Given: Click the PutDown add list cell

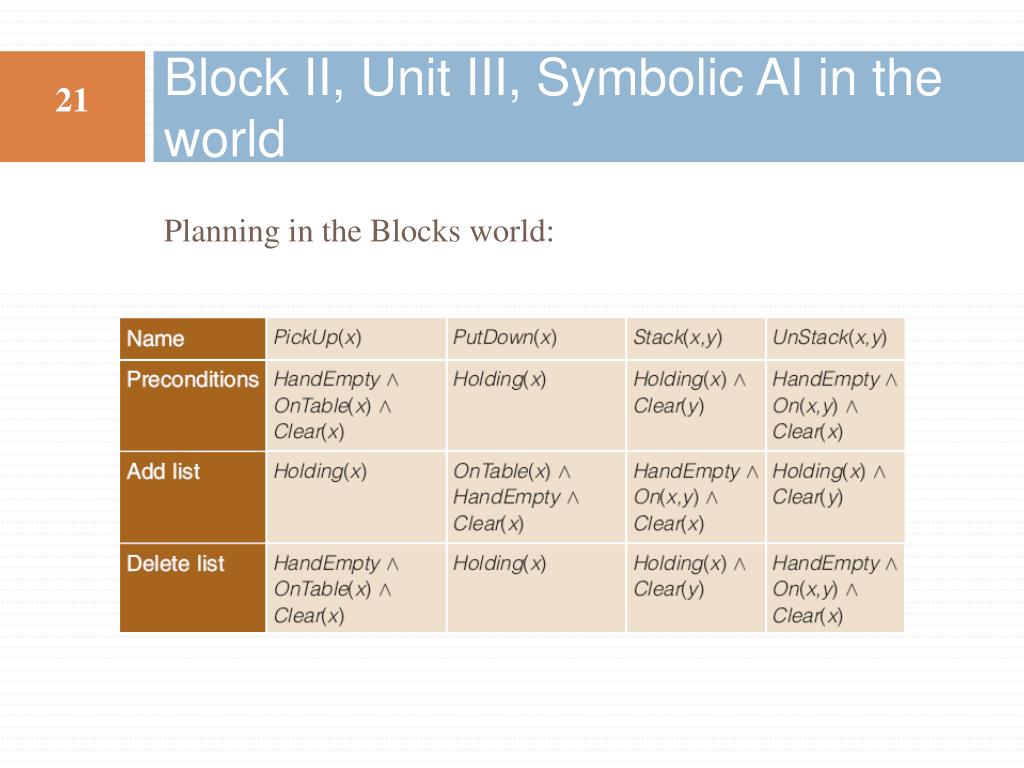Looking at the screenshot, I should (536, 497).
